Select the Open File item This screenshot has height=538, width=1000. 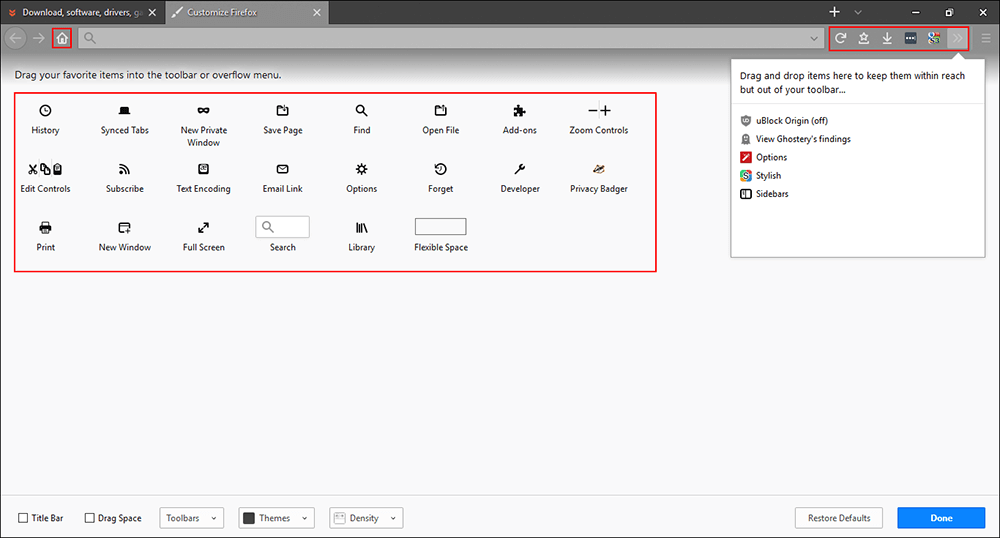pyautogui.click(x=441, y=120)
